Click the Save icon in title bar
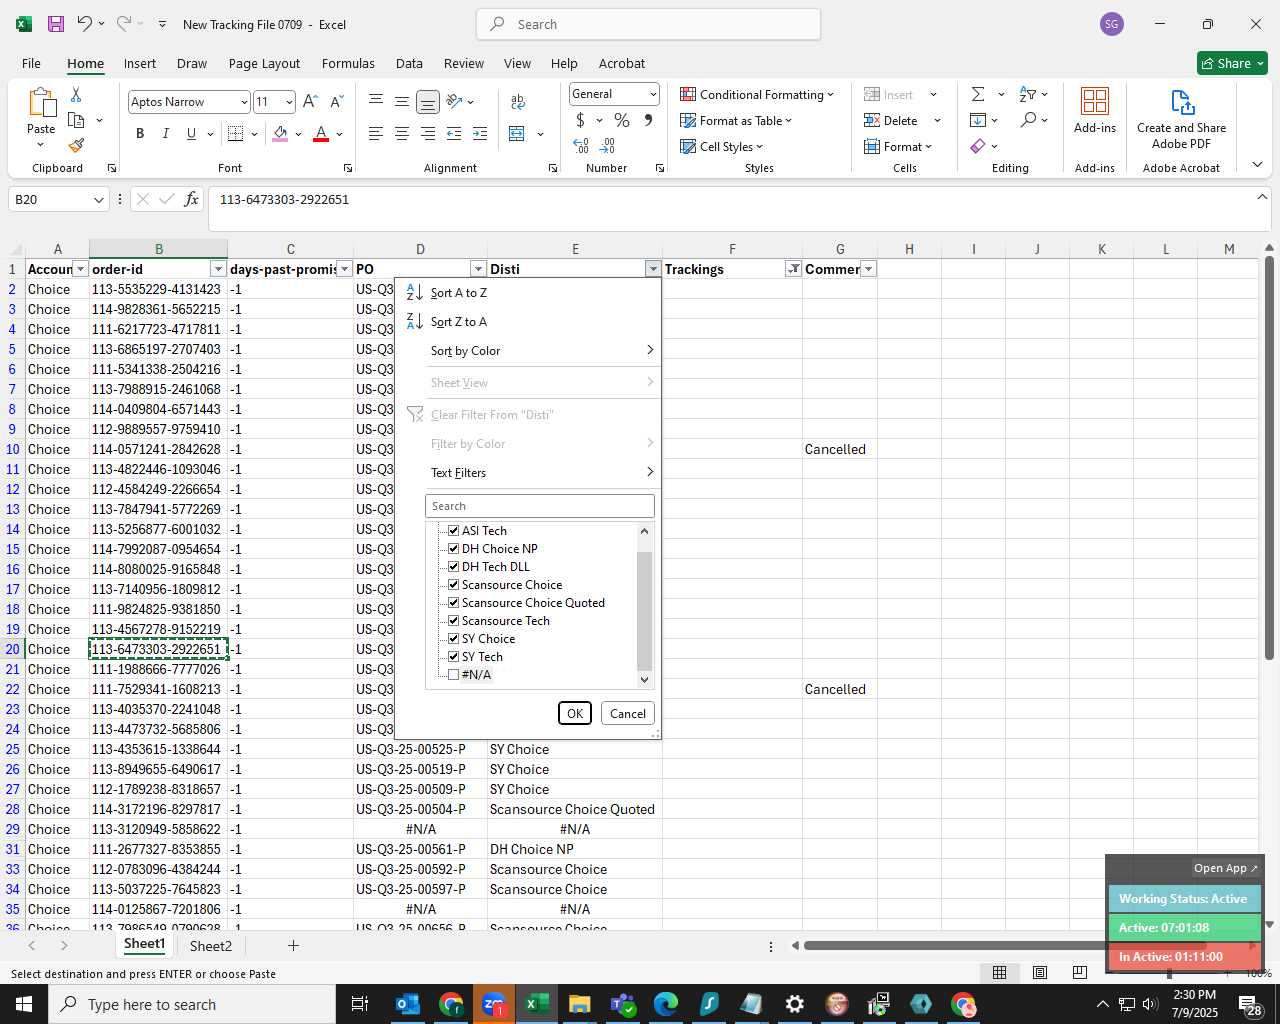This screenshot has height=1024, width=1280. click(56, 24)
